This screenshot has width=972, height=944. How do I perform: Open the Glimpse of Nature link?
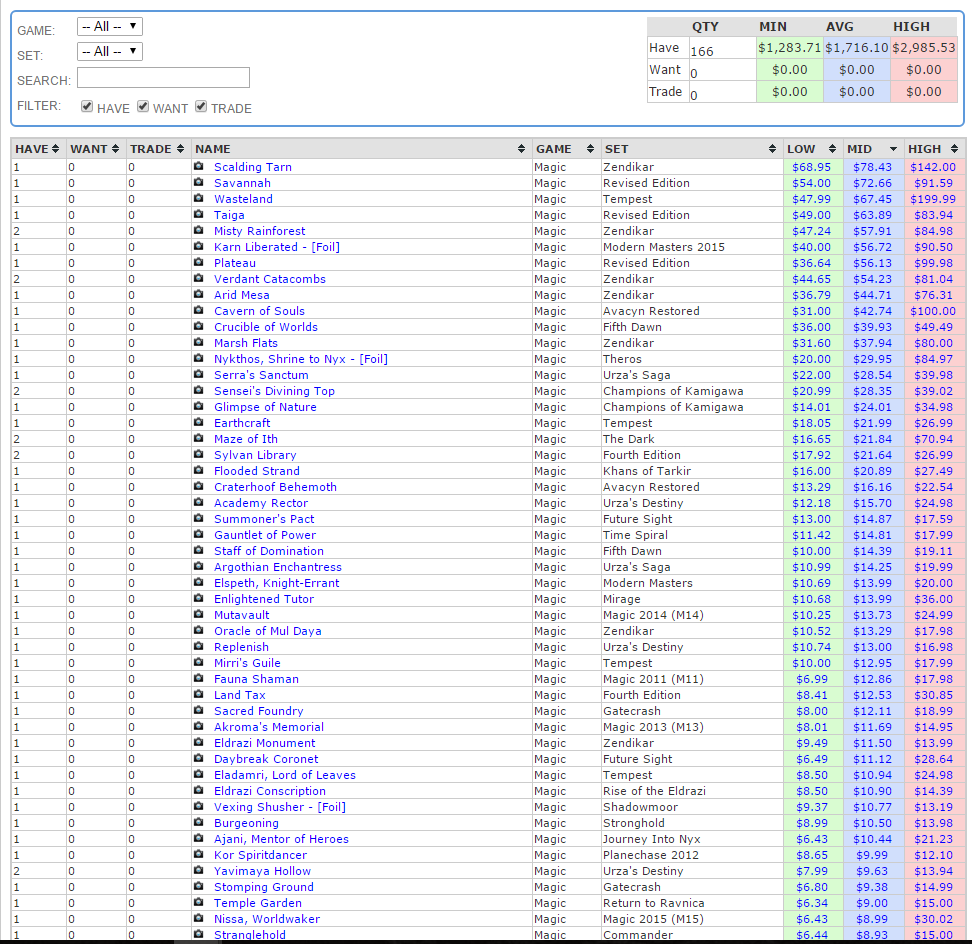click(265, 407)
